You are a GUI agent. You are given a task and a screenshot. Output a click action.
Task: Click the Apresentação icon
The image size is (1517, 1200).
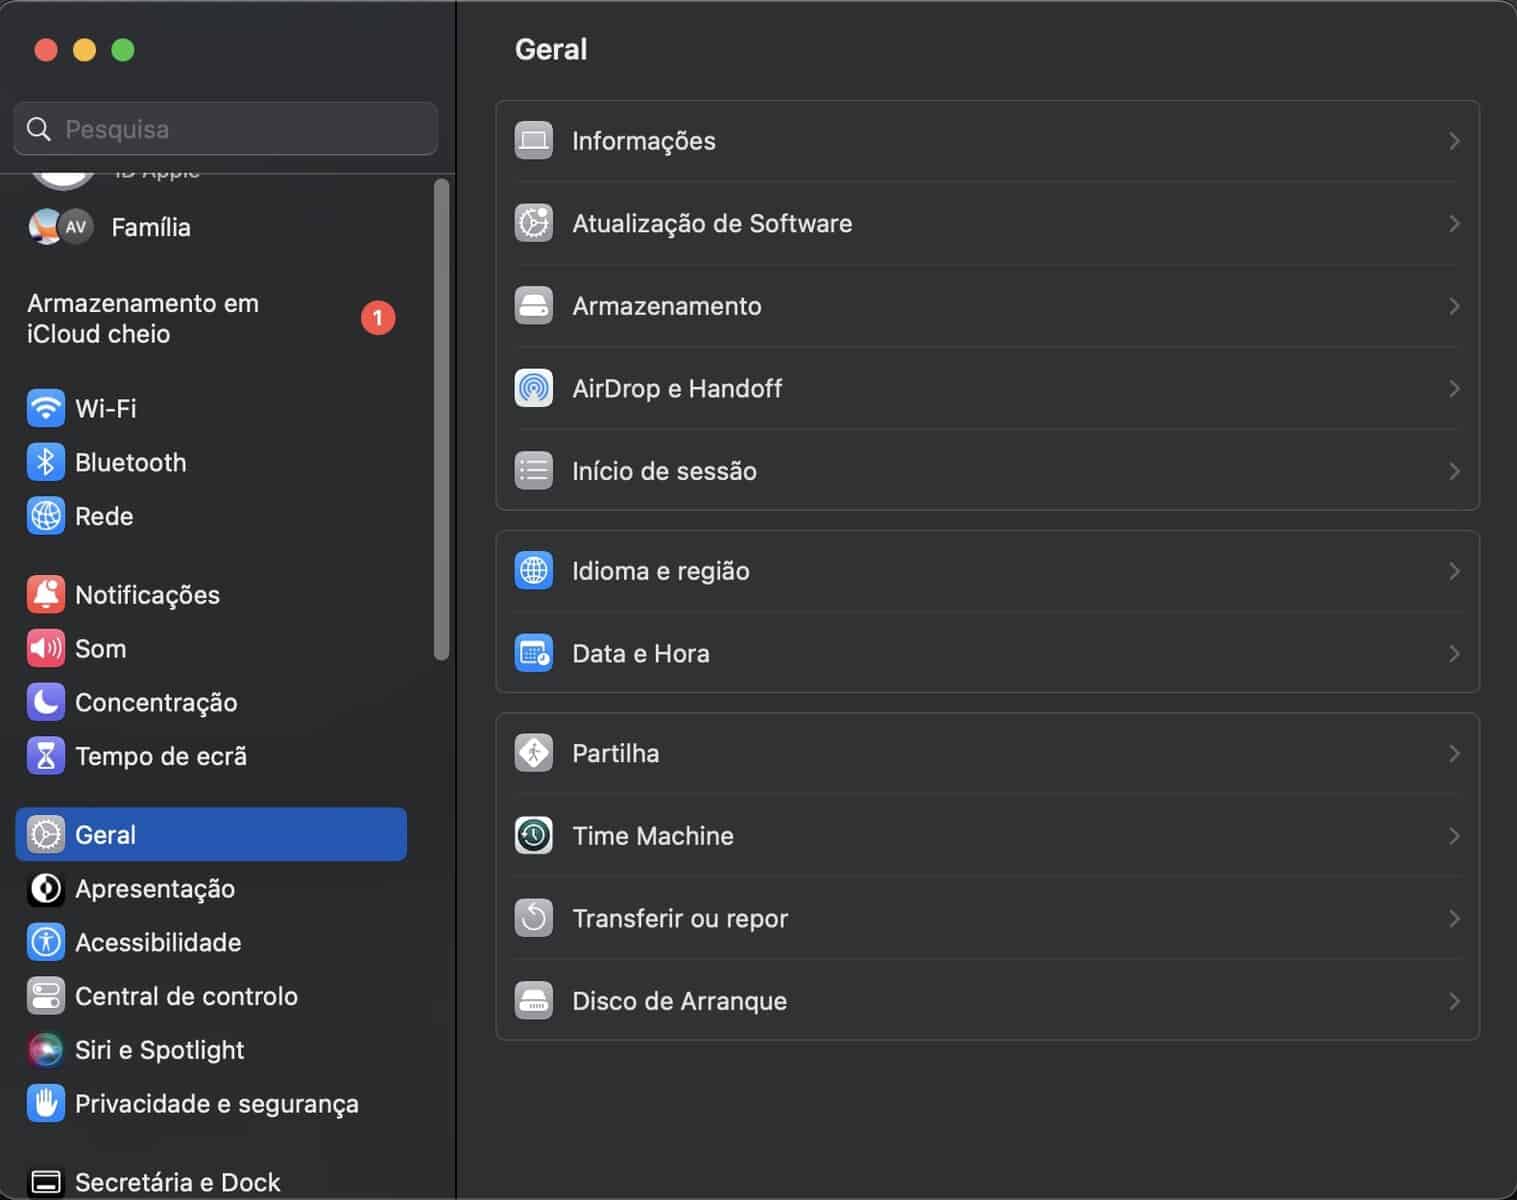[46, 888]
